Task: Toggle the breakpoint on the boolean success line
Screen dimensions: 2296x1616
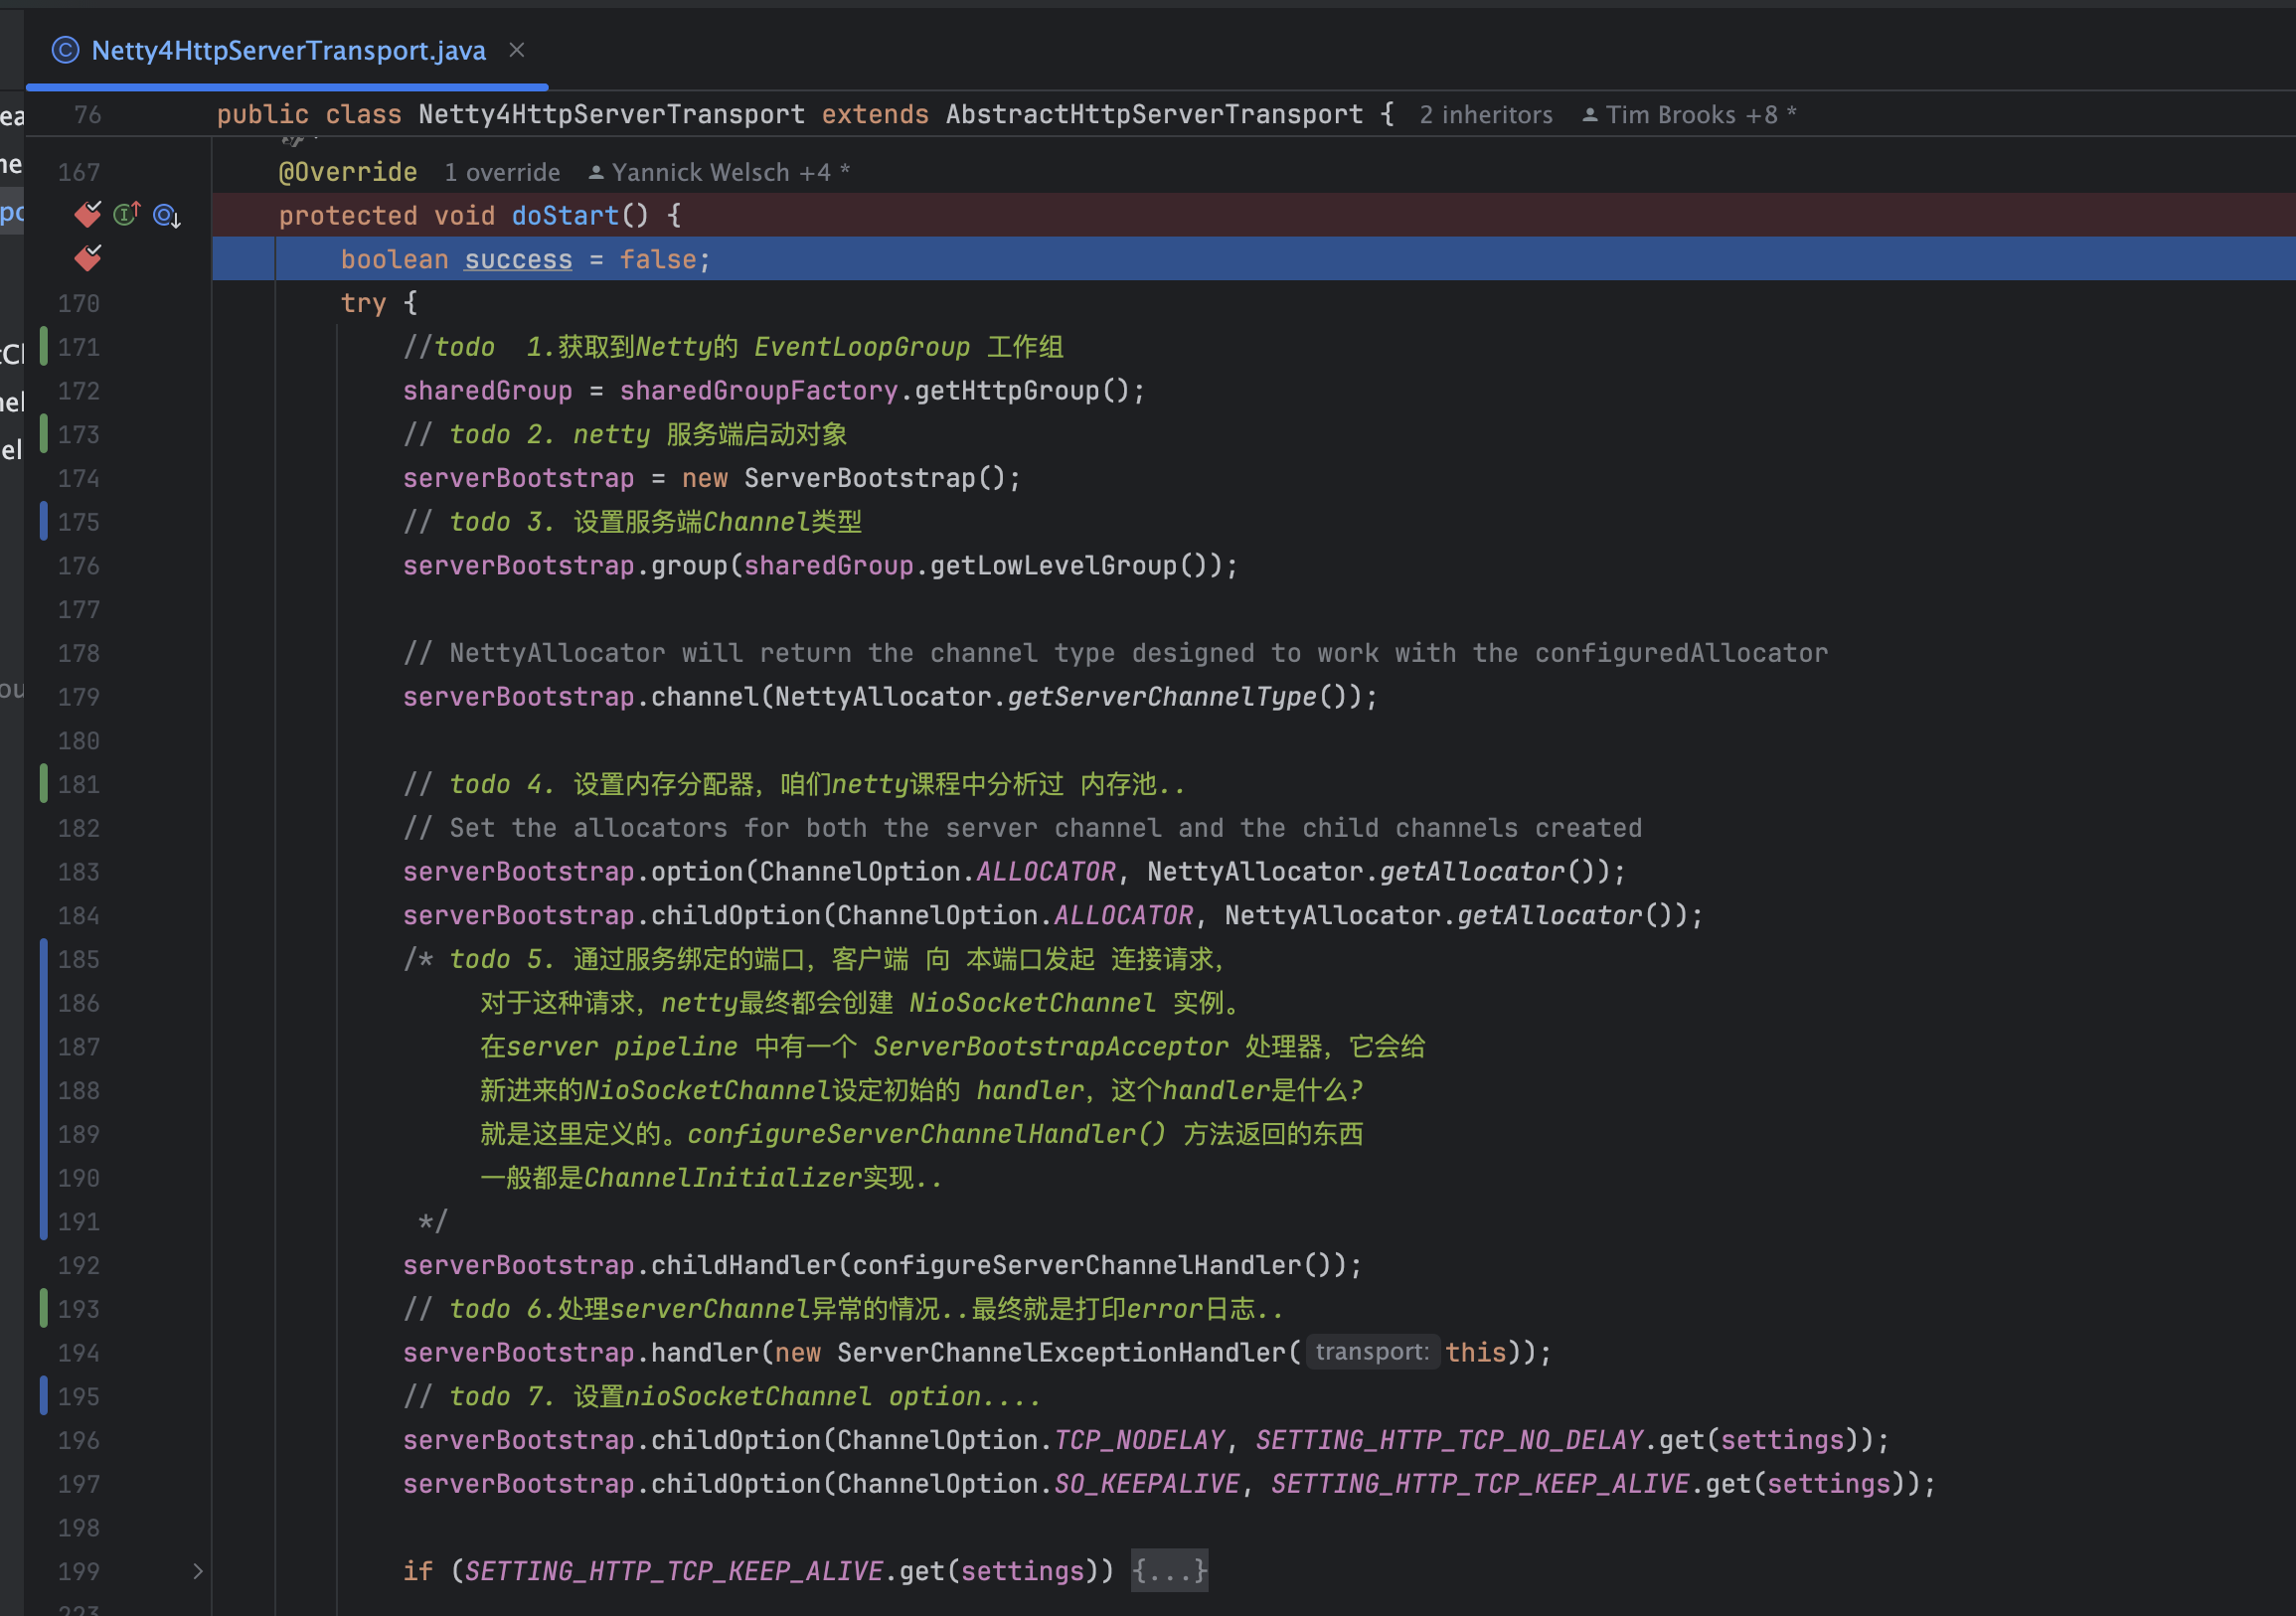Action: 88,259
